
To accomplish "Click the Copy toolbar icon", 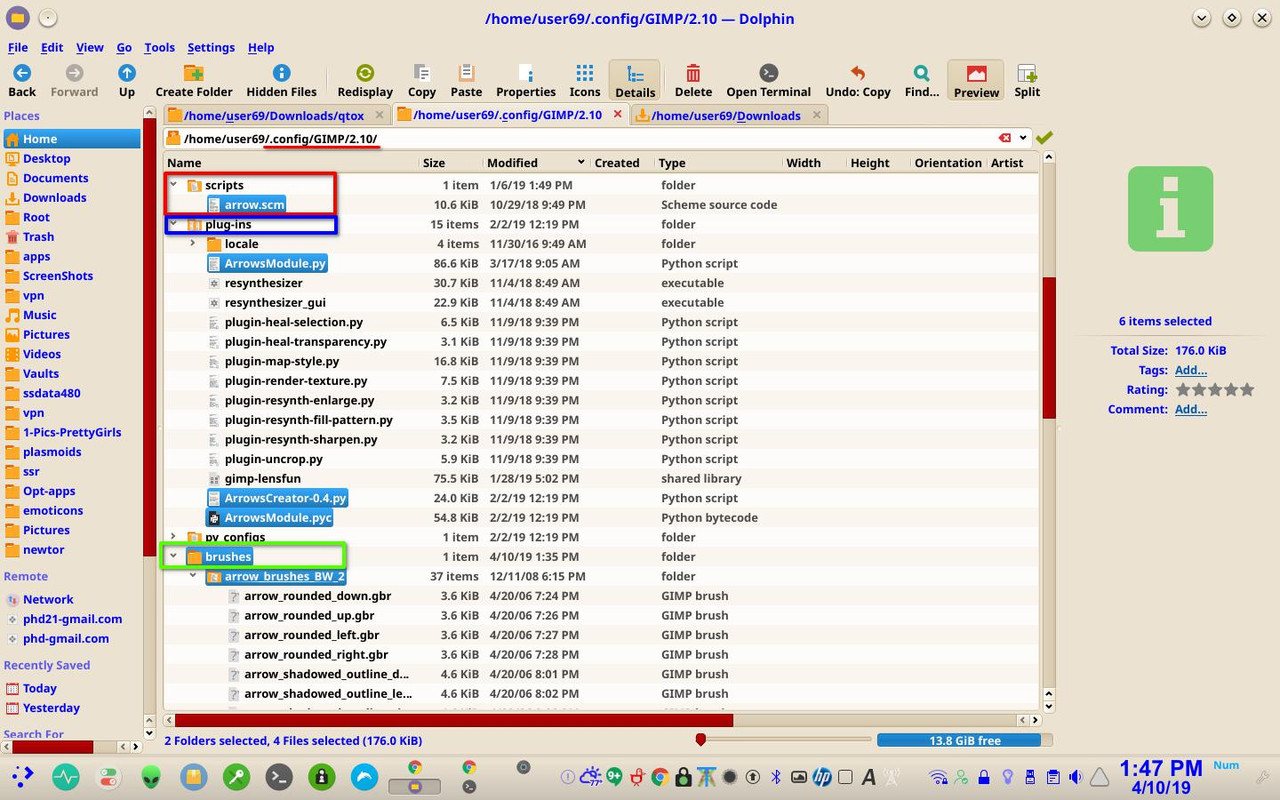I will tap(422, 81).
